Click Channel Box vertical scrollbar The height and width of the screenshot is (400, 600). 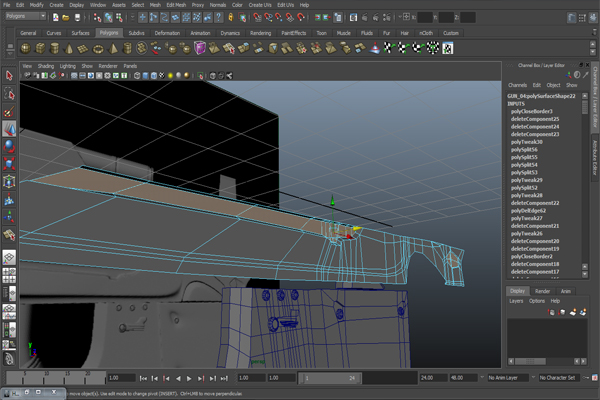585,185
